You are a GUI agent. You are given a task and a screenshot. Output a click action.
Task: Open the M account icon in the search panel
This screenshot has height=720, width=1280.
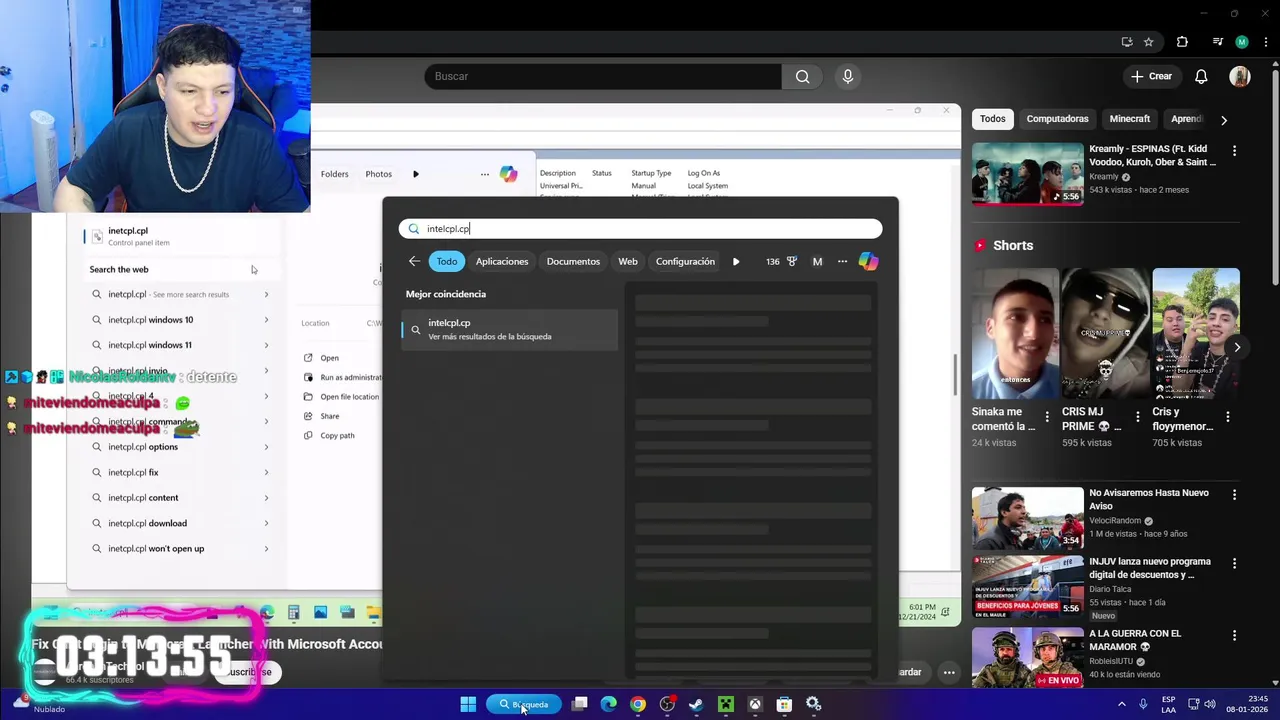pyautogui.click(x=817, y=261)
